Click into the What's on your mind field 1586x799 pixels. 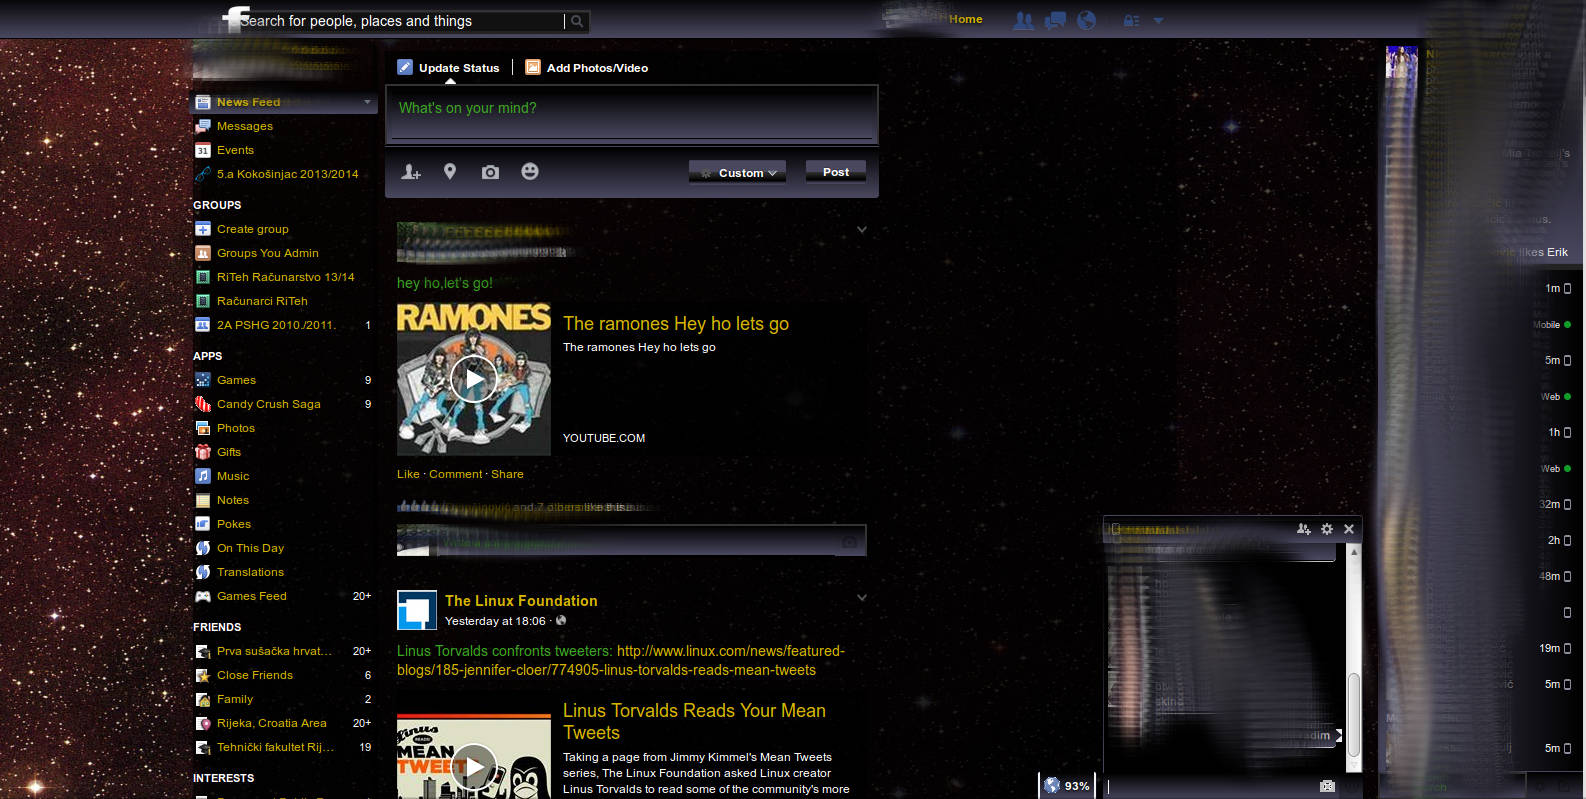(632, 114)
